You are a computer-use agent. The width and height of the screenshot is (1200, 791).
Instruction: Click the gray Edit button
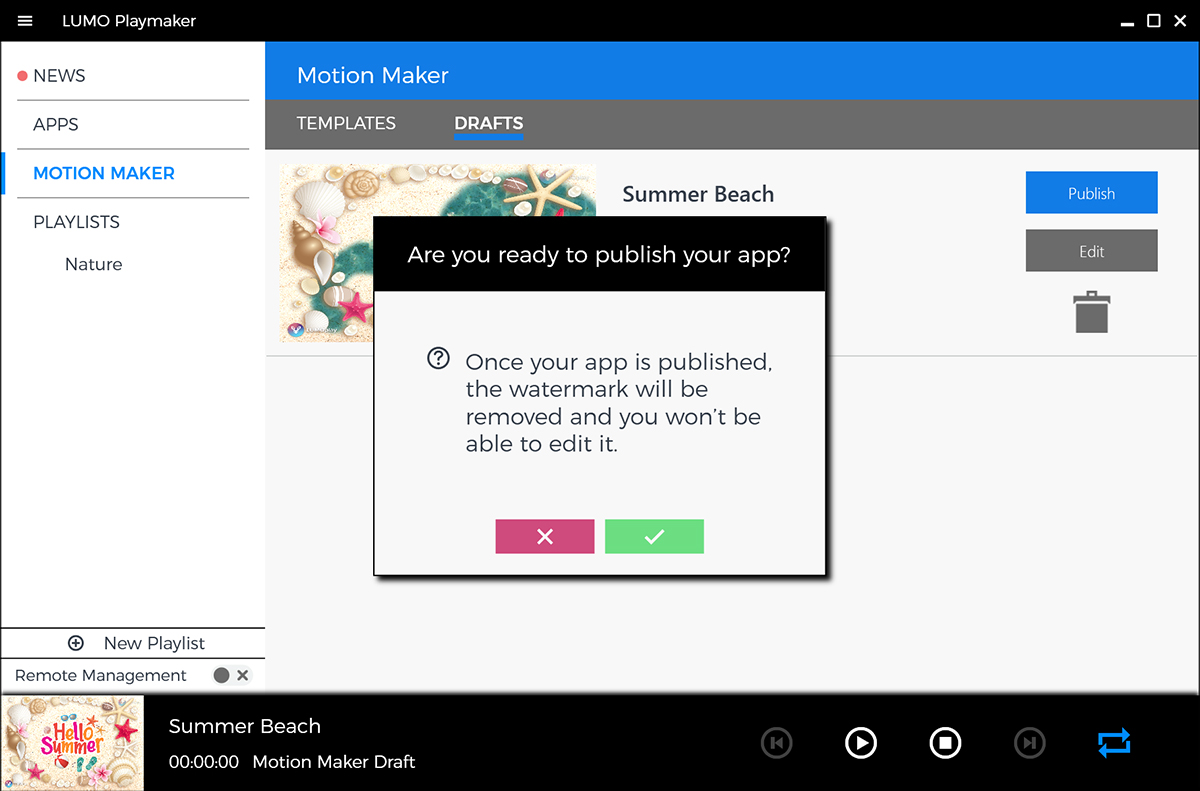[x=1091, y=251]
